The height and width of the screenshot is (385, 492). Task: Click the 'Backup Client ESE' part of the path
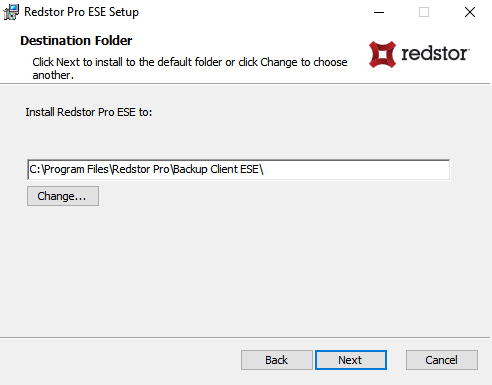click(x=216, y=169)
